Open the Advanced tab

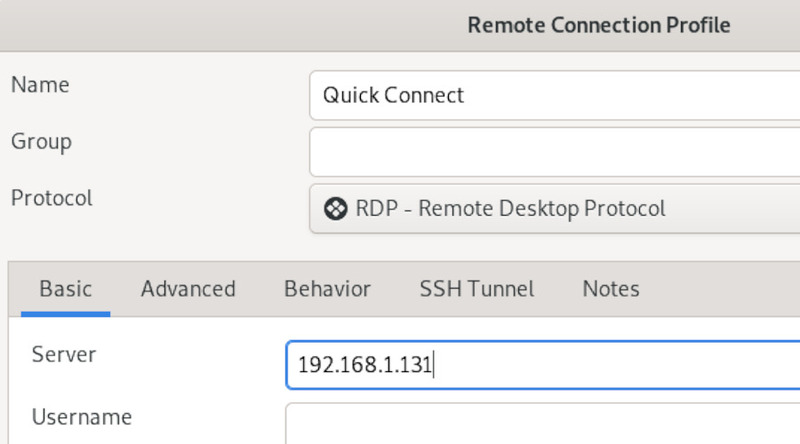point(188,289)
